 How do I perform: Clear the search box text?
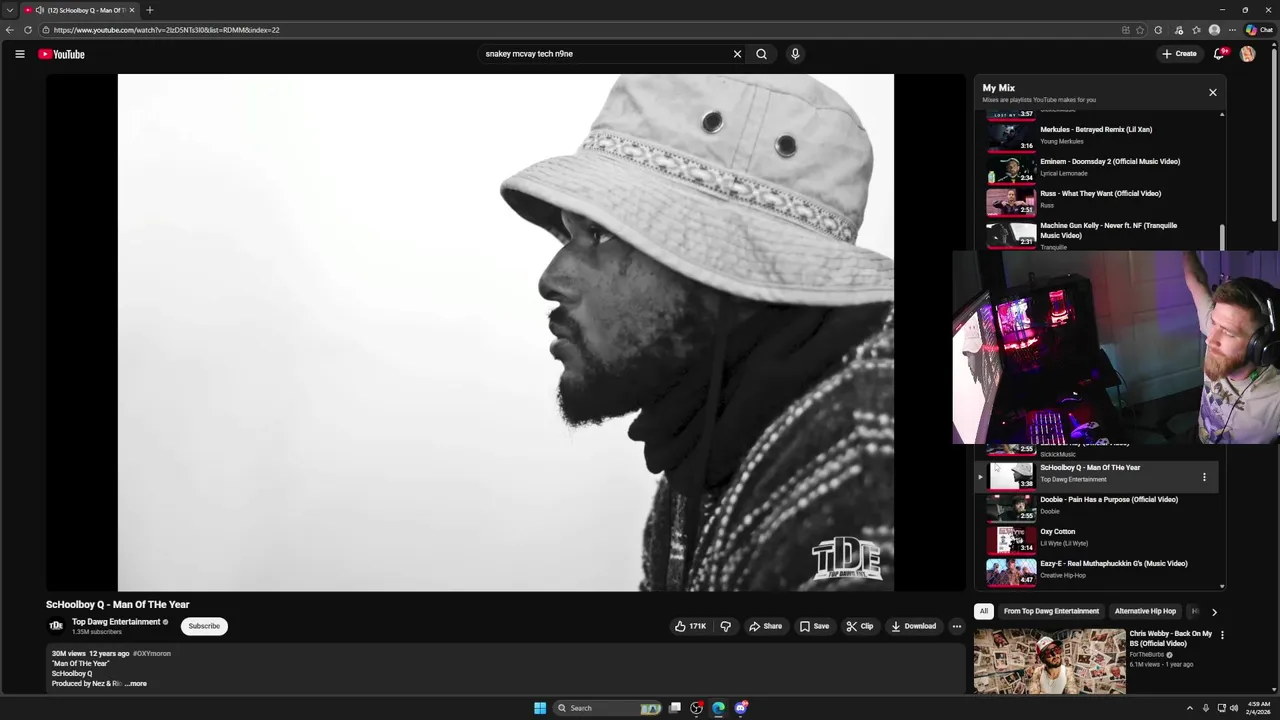(737, 54)
